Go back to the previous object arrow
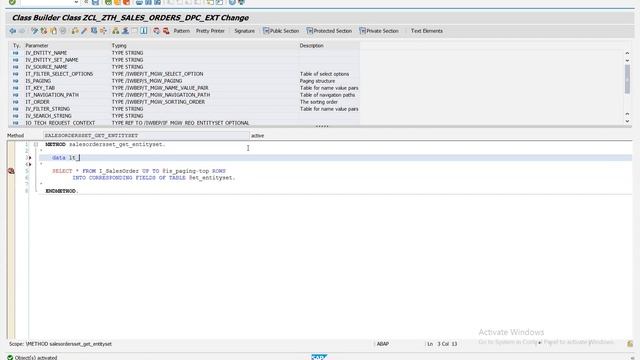The width and height of the screenshot is (640, 360). click(13, 31)
